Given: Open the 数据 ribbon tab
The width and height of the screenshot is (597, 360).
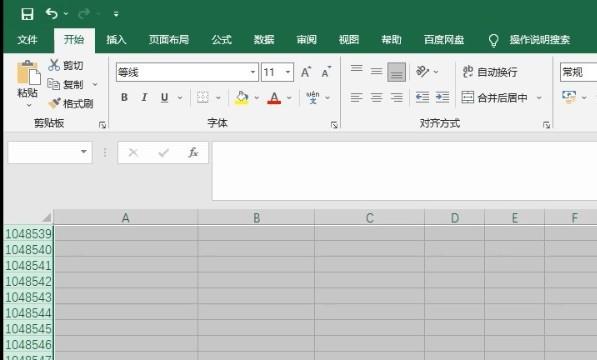Looking at the screenshot, I should (x=264, y=40).
